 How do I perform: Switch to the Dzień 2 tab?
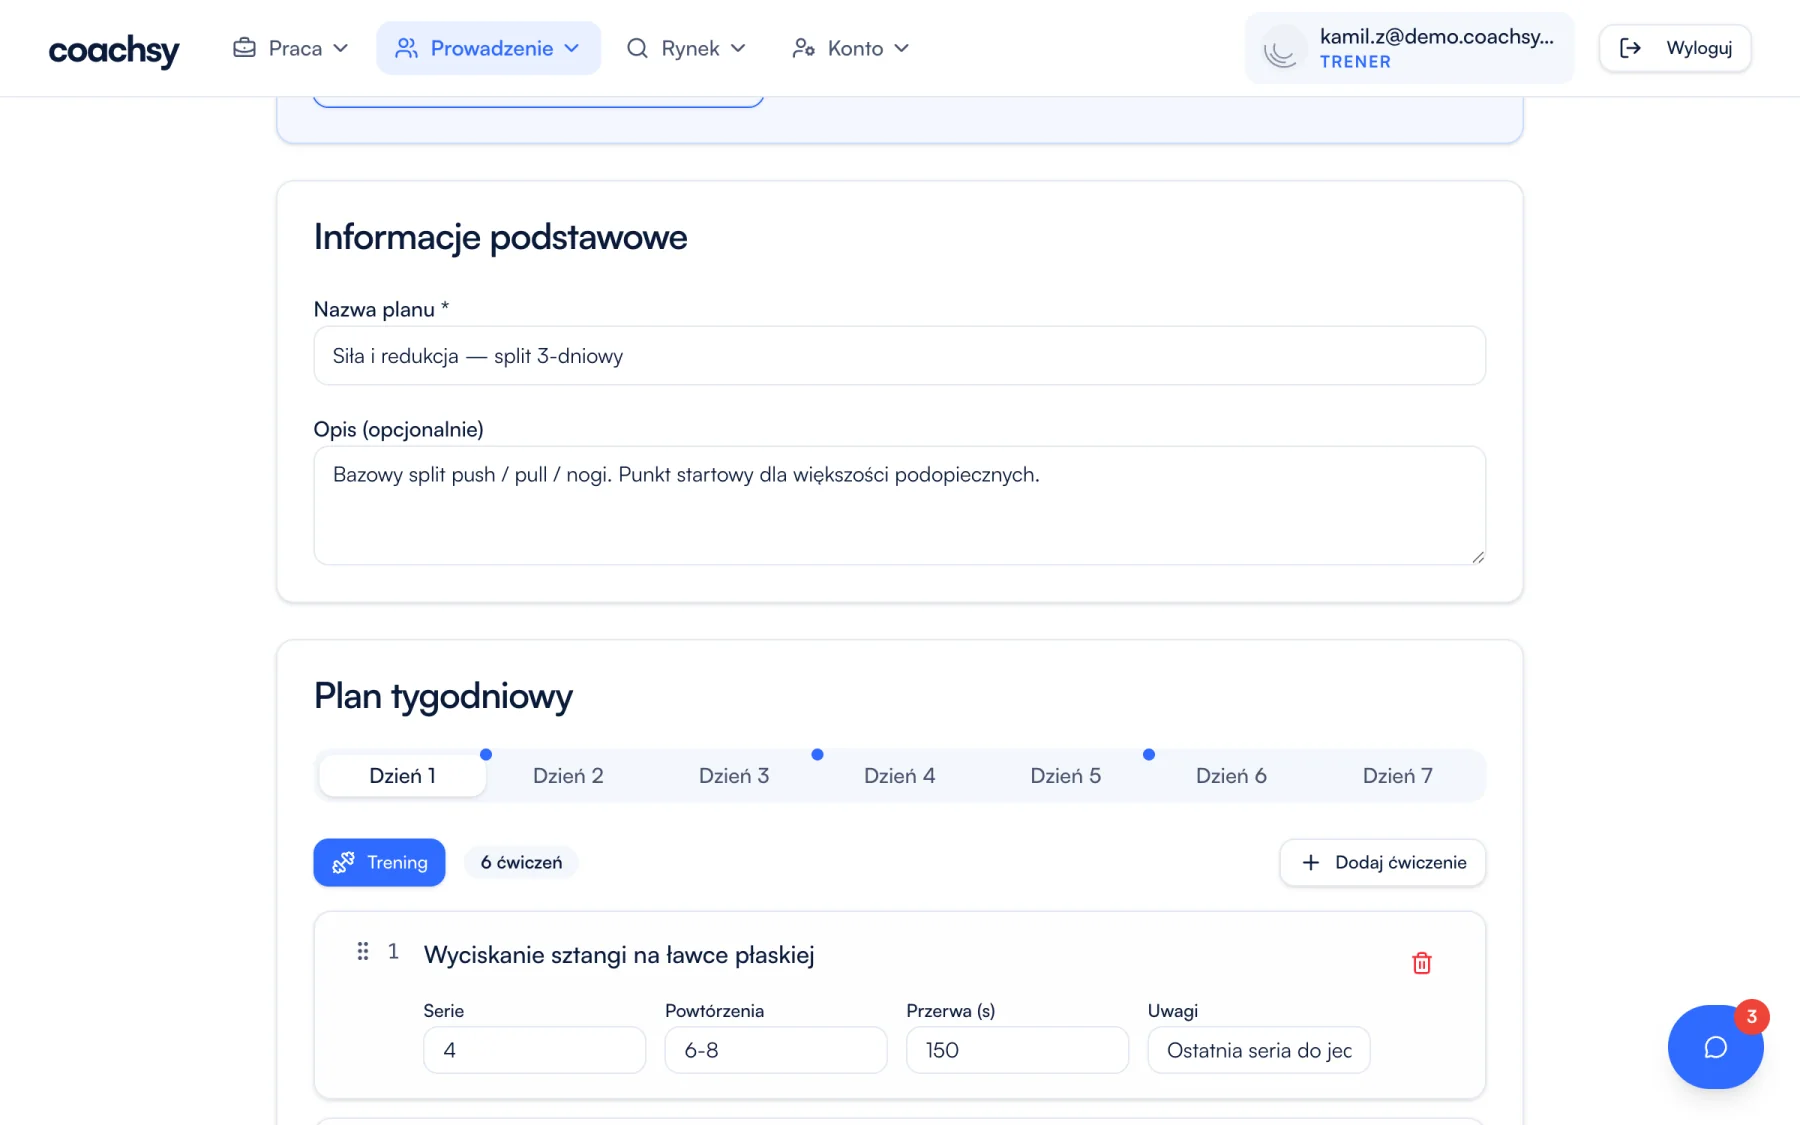(x=568, y=776)
